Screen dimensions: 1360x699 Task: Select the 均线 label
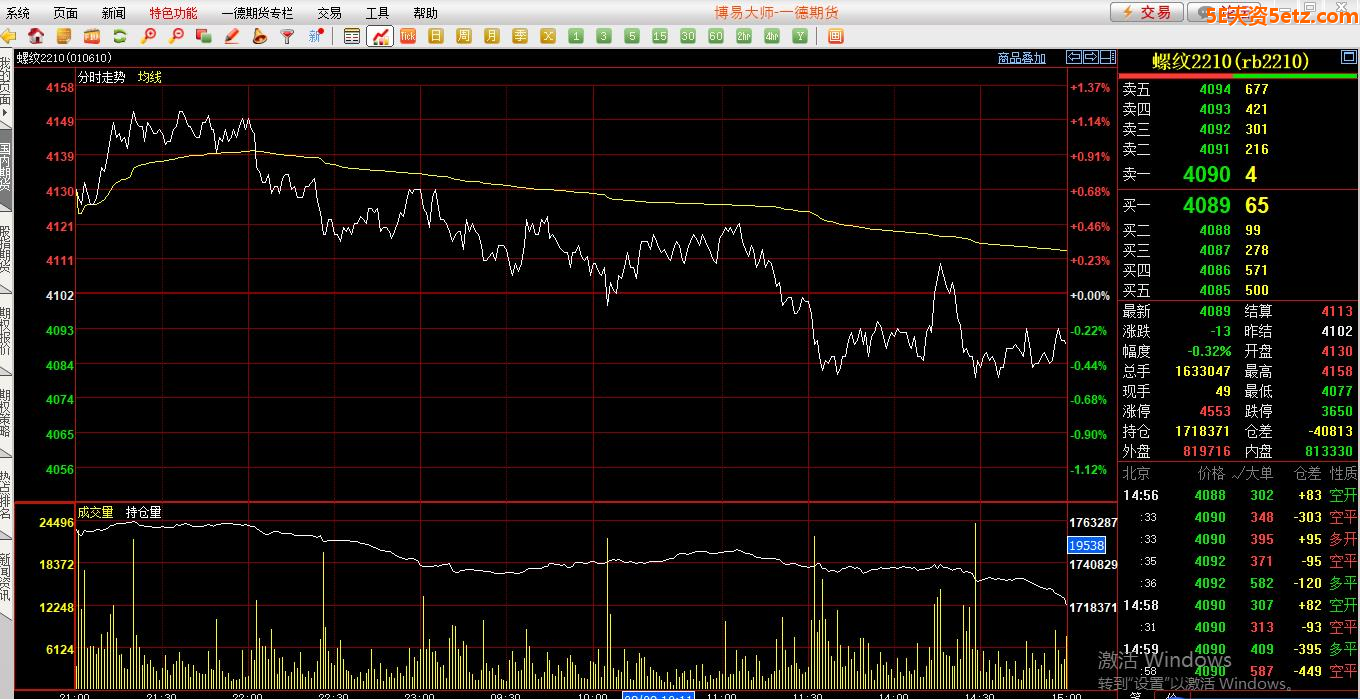pos(150,77)
